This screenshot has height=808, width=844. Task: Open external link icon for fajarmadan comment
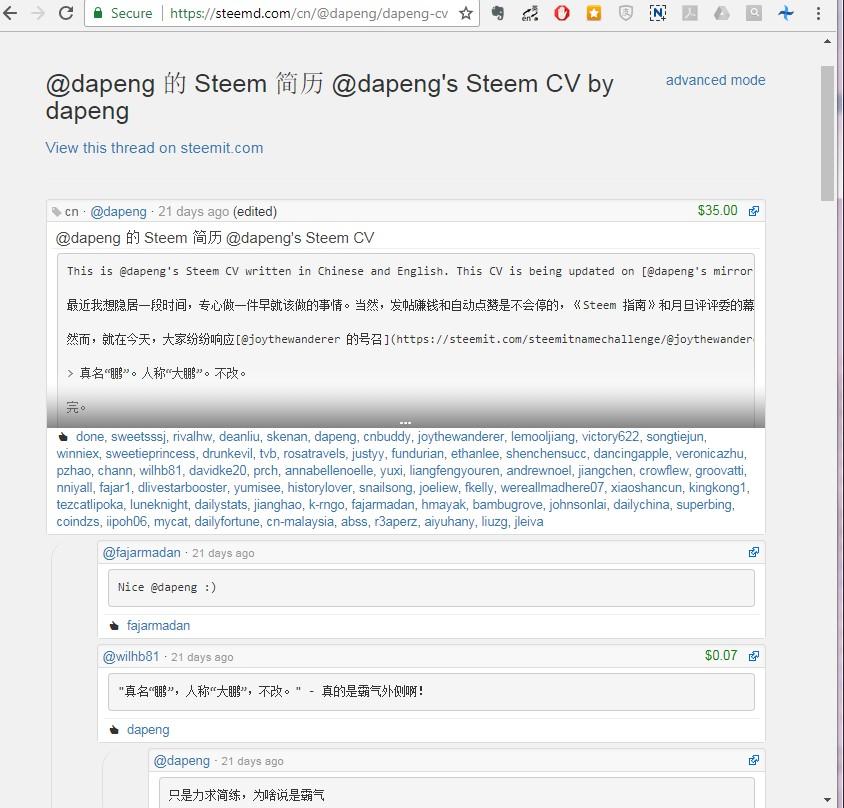pos(754,552)
